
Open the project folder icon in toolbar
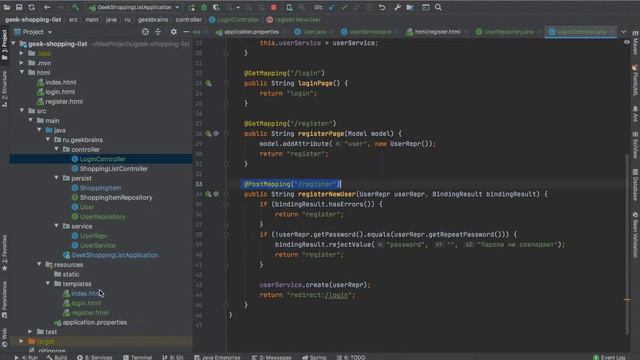click(7, 7)
